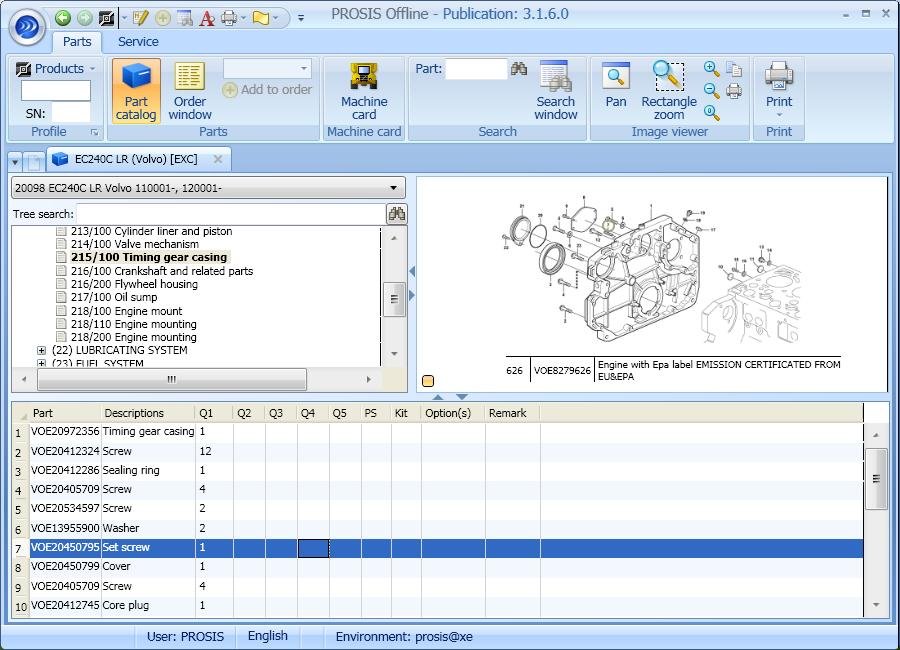Go back with the green arrow
900x650 pixels.
(63, 18)
